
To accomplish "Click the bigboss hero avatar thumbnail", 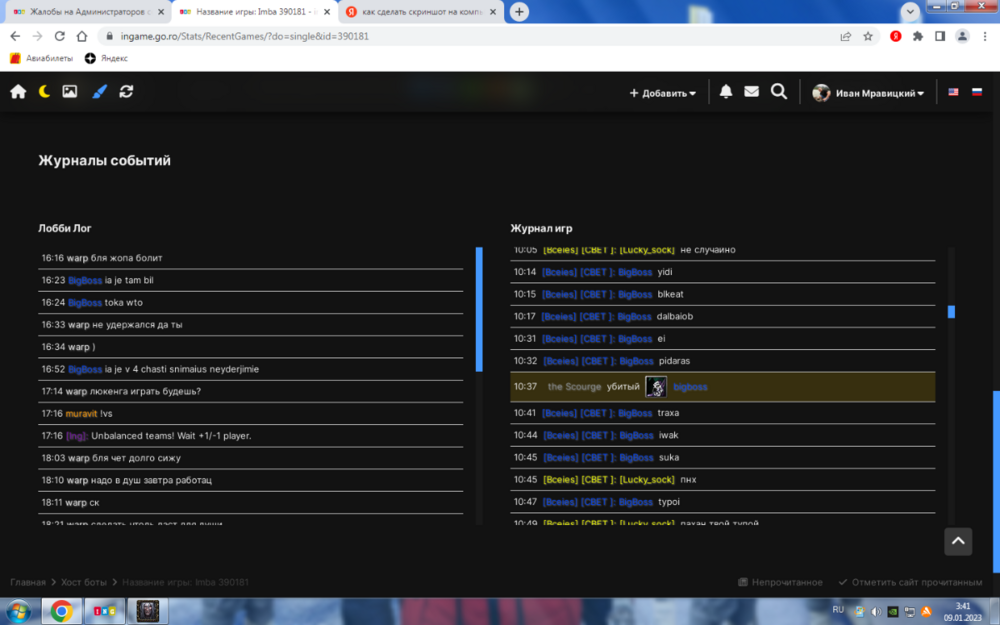I will pyautogui.click(x=656, y=387).
